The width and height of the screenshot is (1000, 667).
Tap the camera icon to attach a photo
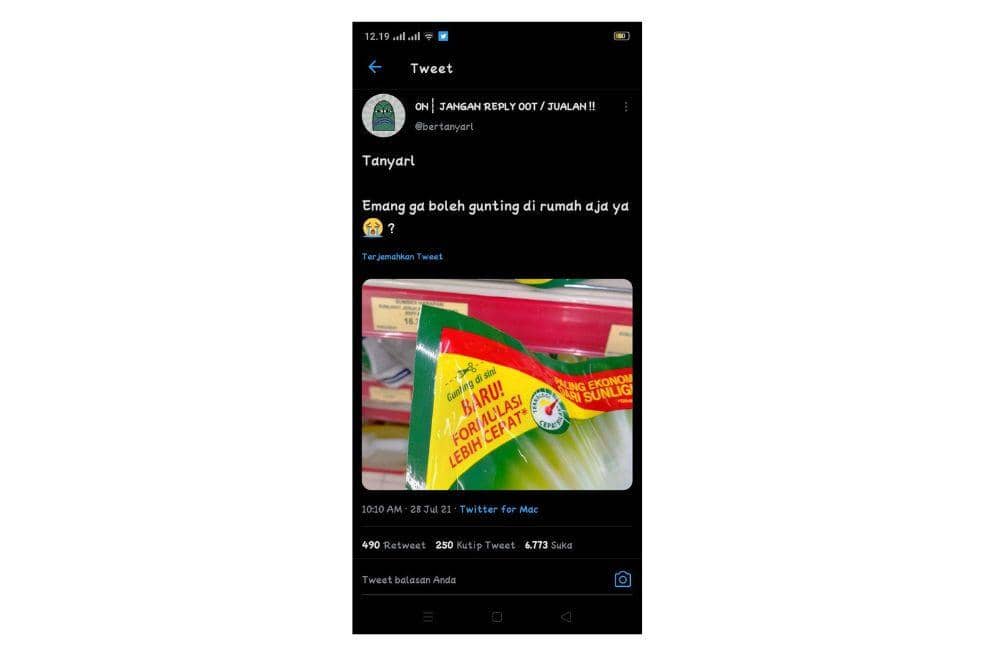pos(623,579)
